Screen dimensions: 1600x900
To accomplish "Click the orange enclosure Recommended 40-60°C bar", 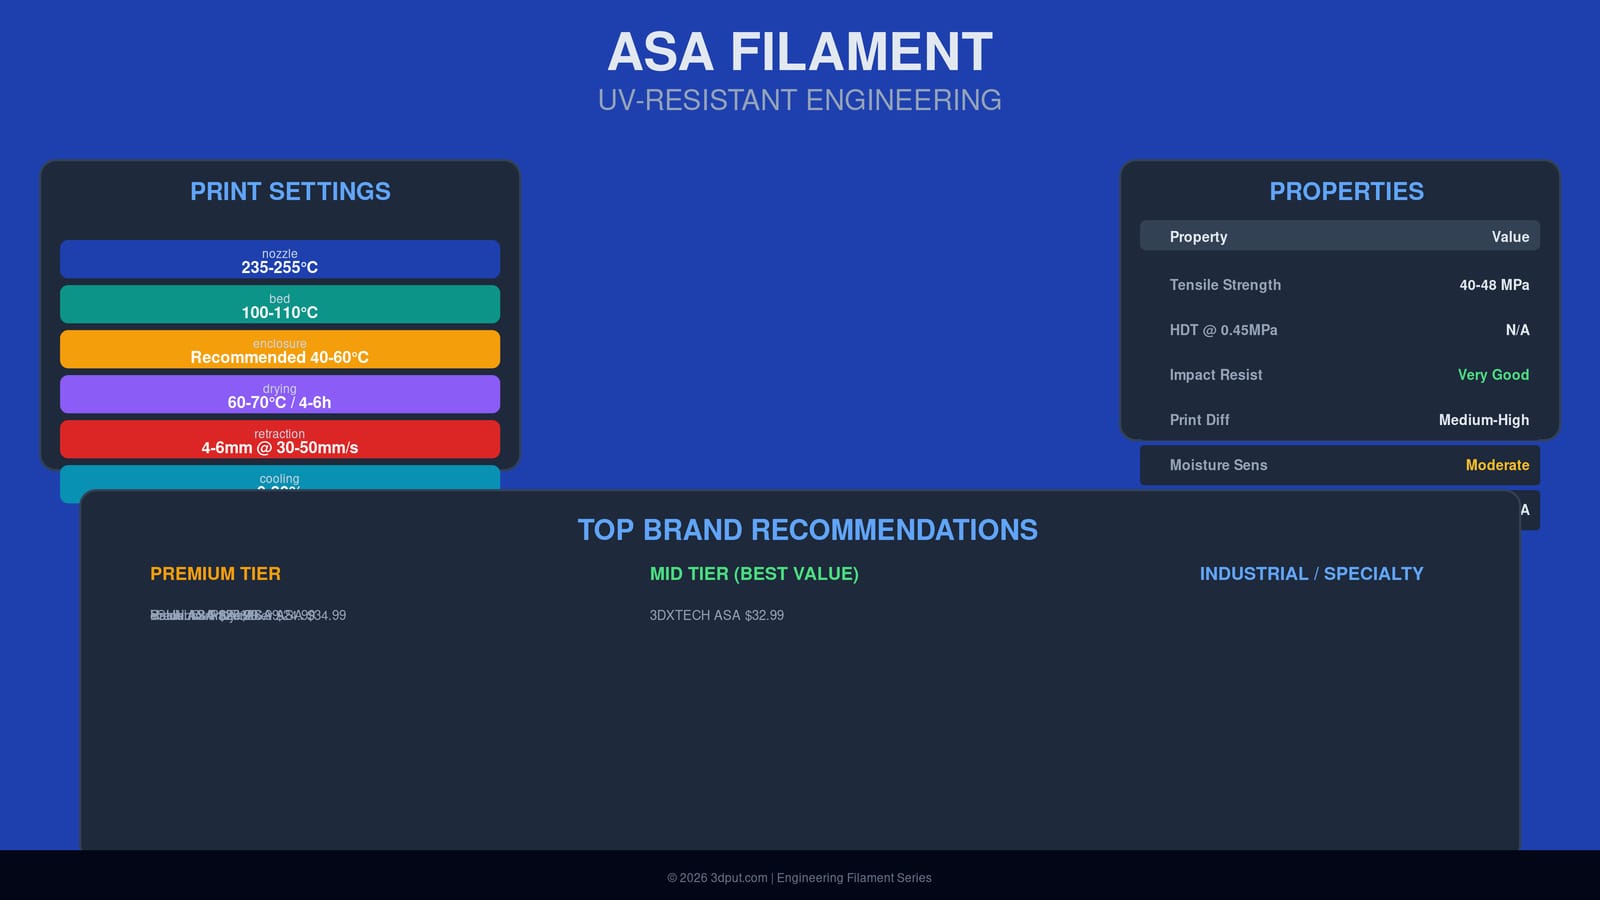I will (x=280, y=350).
